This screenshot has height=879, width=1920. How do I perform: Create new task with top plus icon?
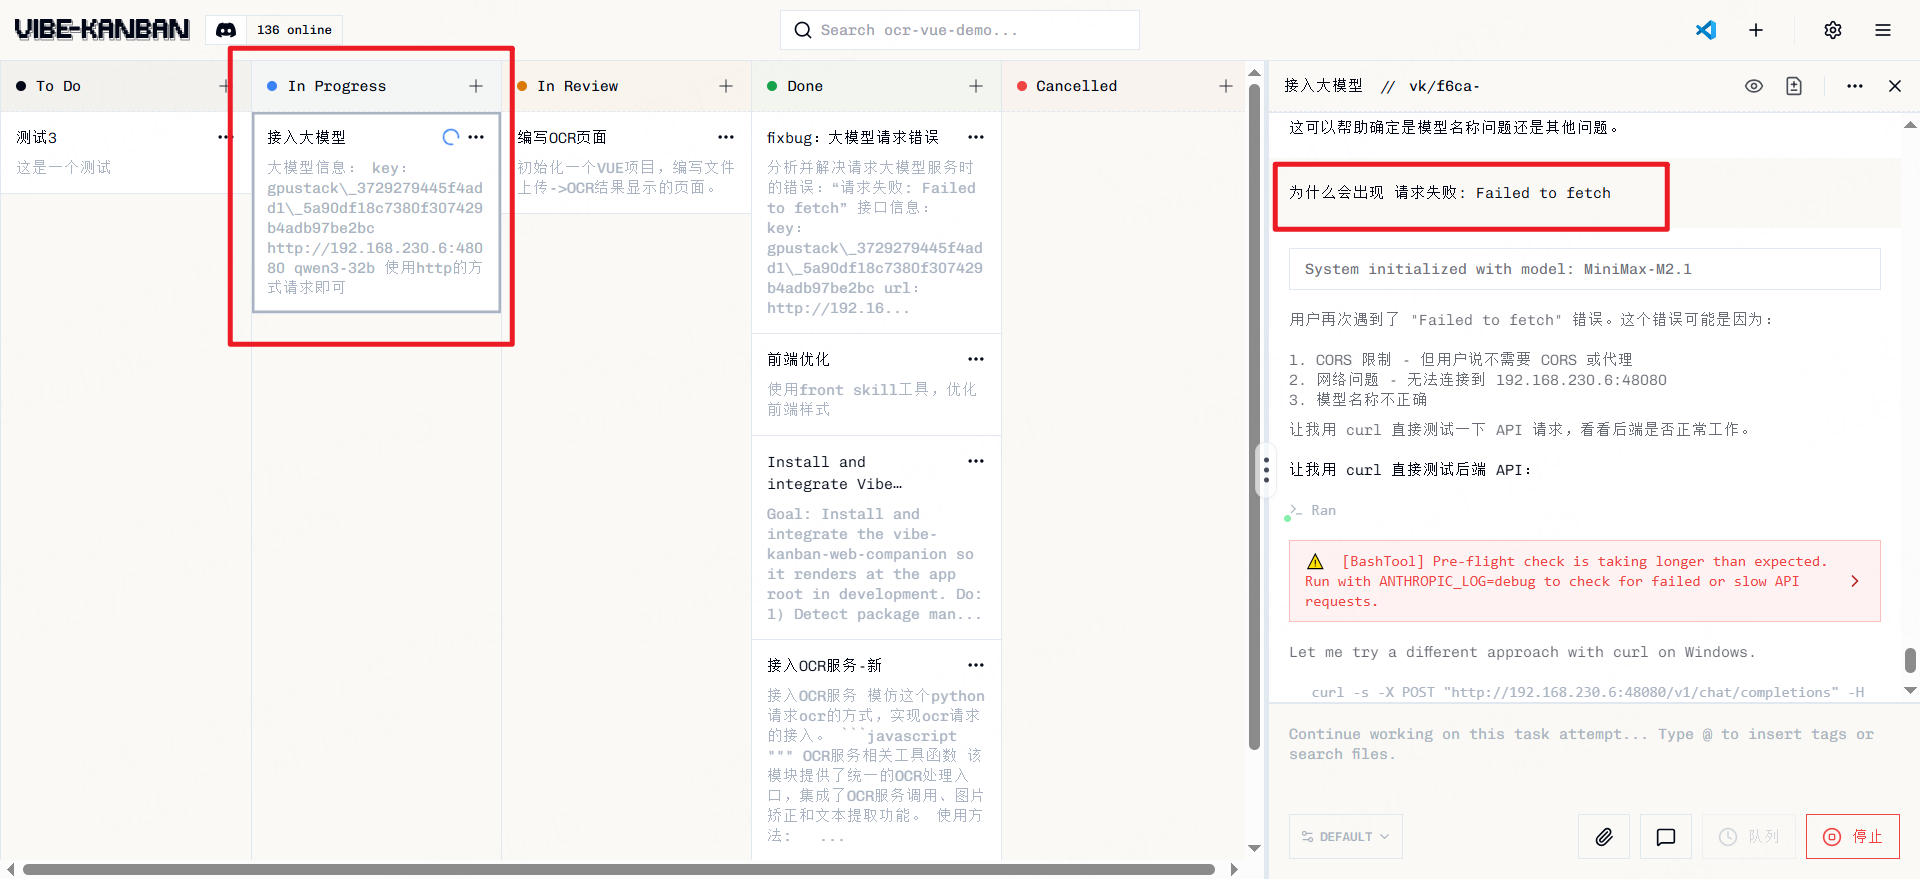click(x=1756, y=30)
